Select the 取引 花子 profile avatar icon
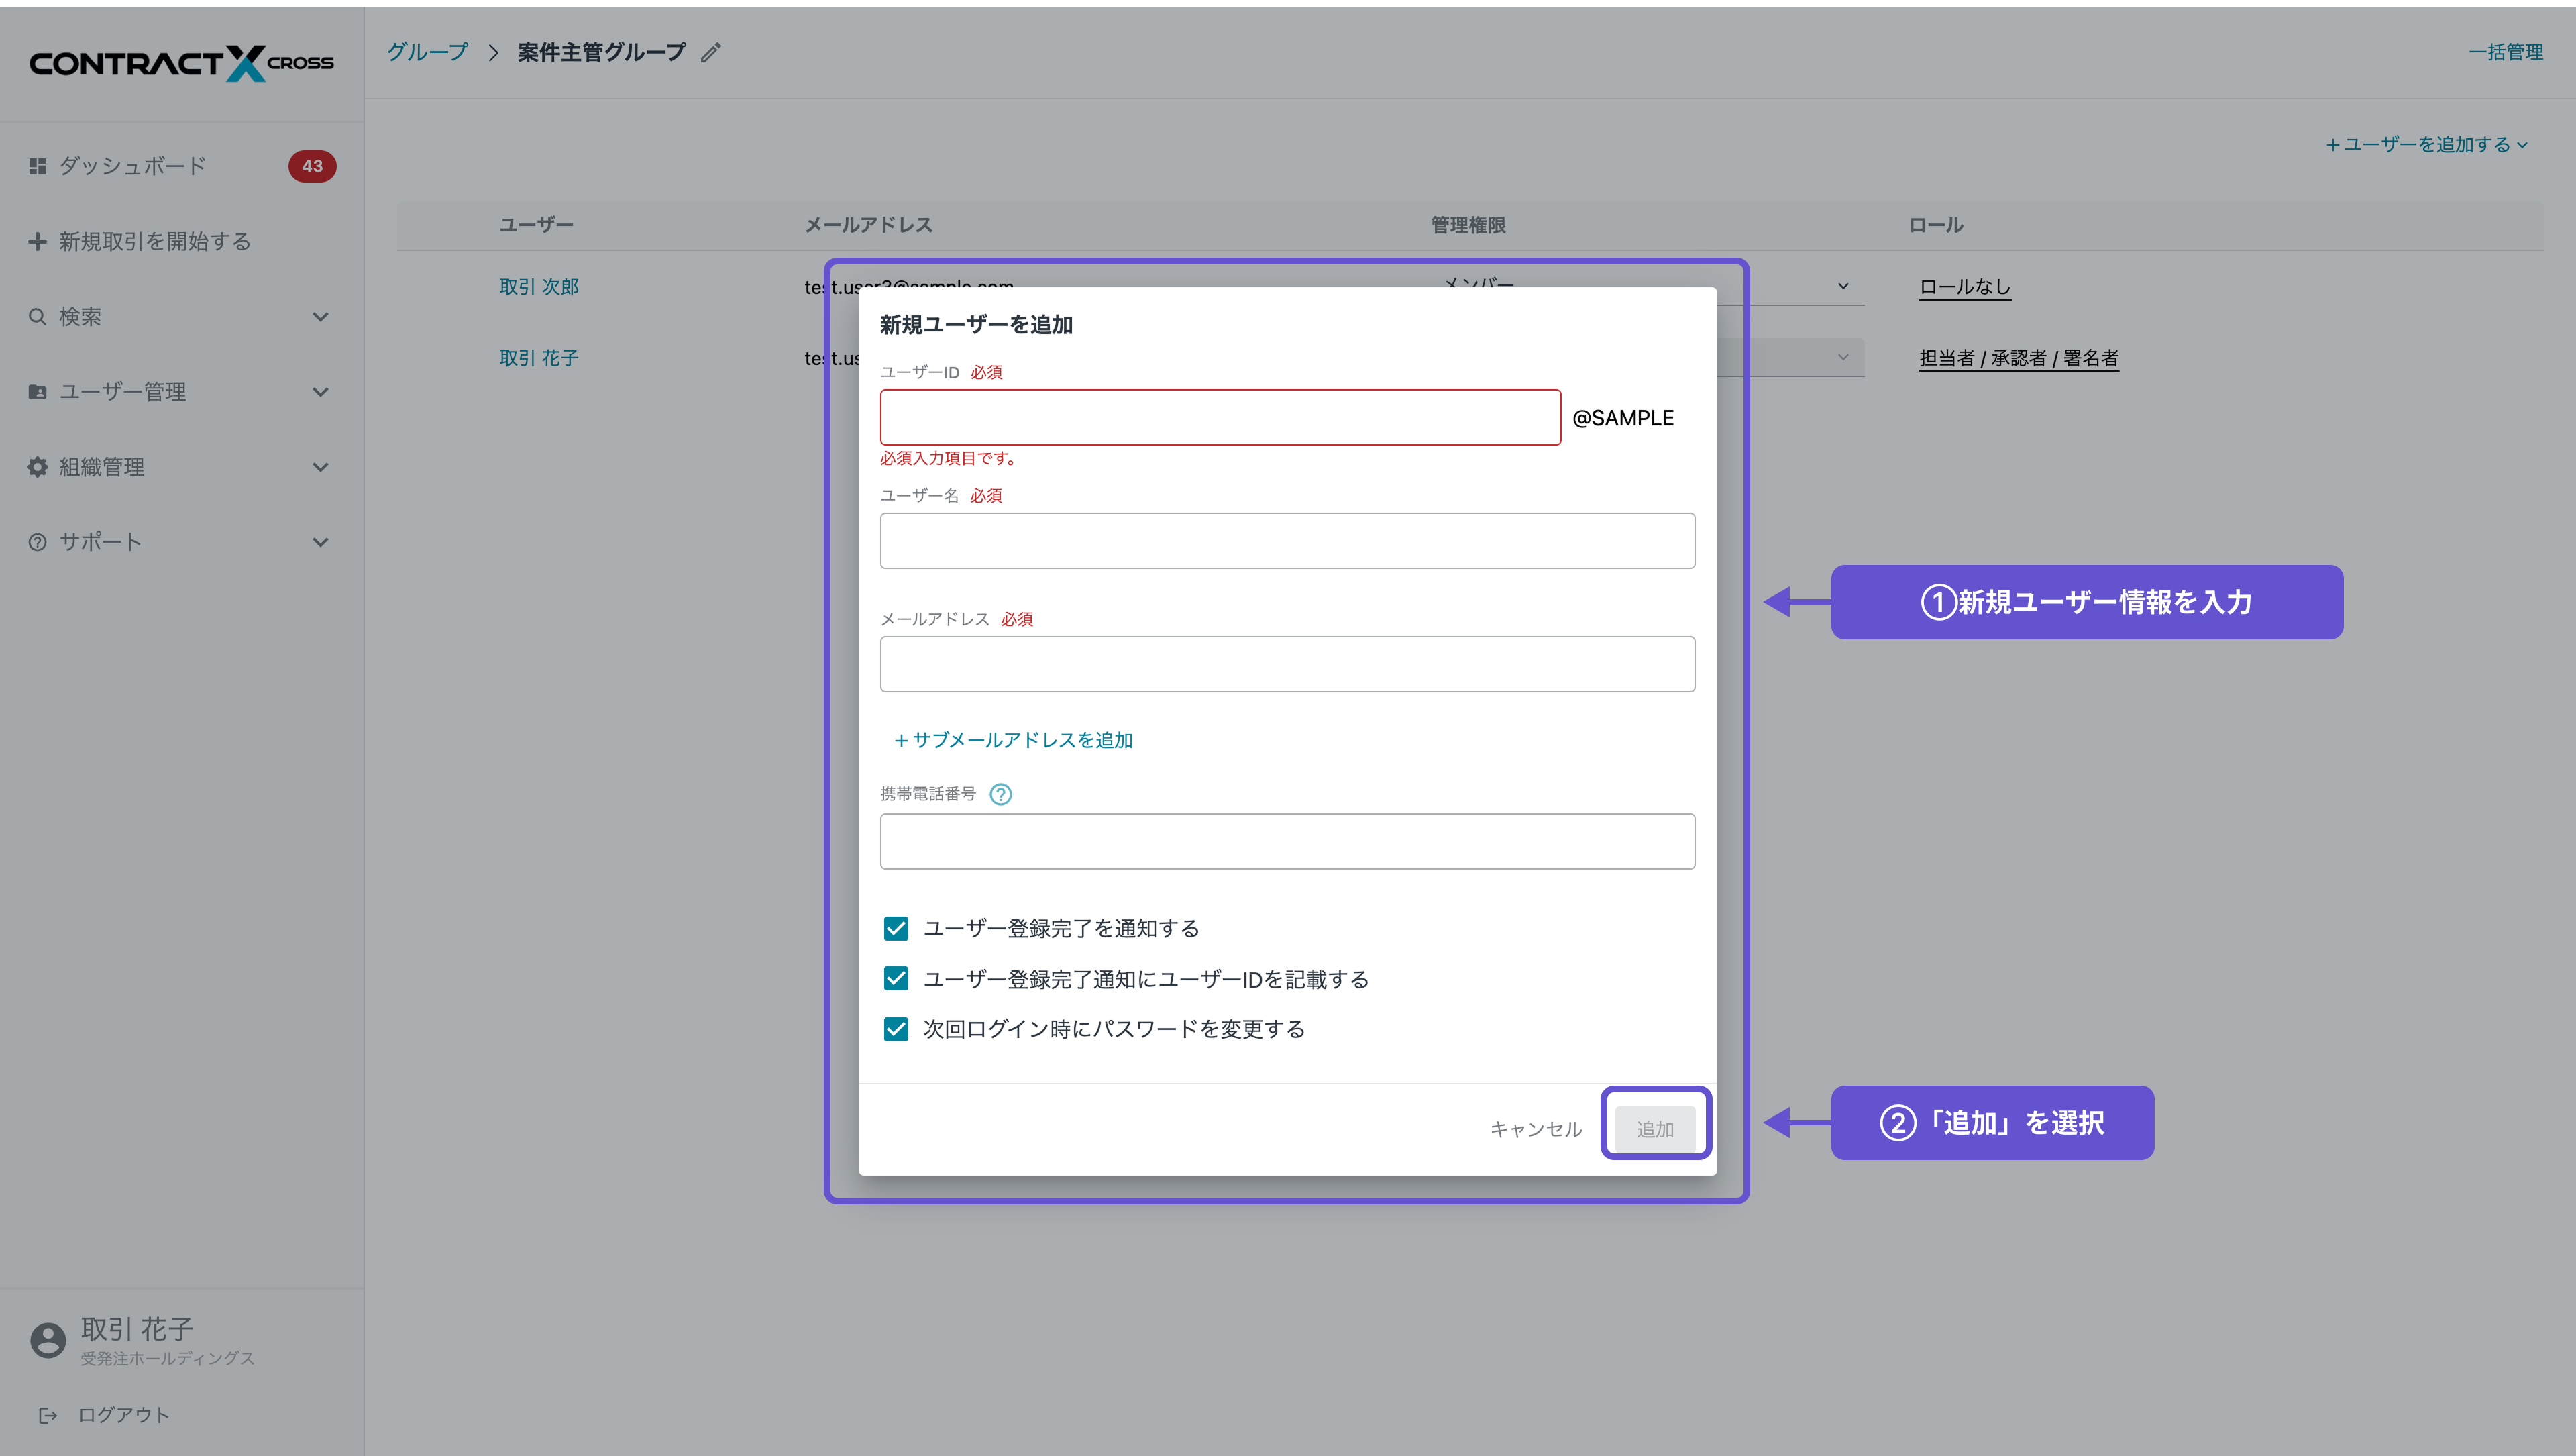Viewport: 2576px width, 1456px height. click(x=48, y=1340)
